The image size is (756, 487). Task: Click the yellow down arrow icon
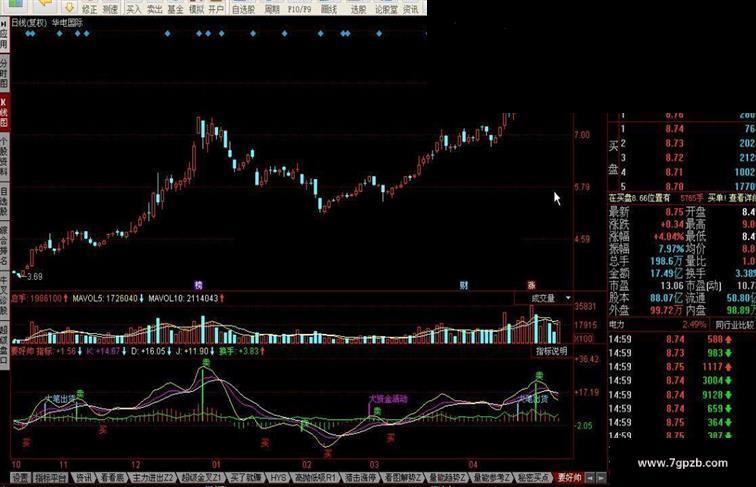[69, 7]
